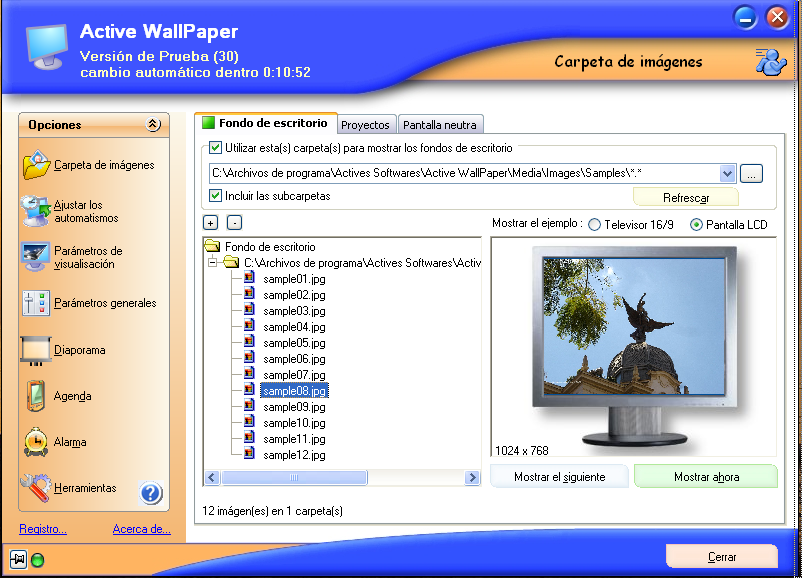The height and width of the screenshot is (578, 802).
Task: Launch the Diaporama projector screen icon
Action: (36, 350)
